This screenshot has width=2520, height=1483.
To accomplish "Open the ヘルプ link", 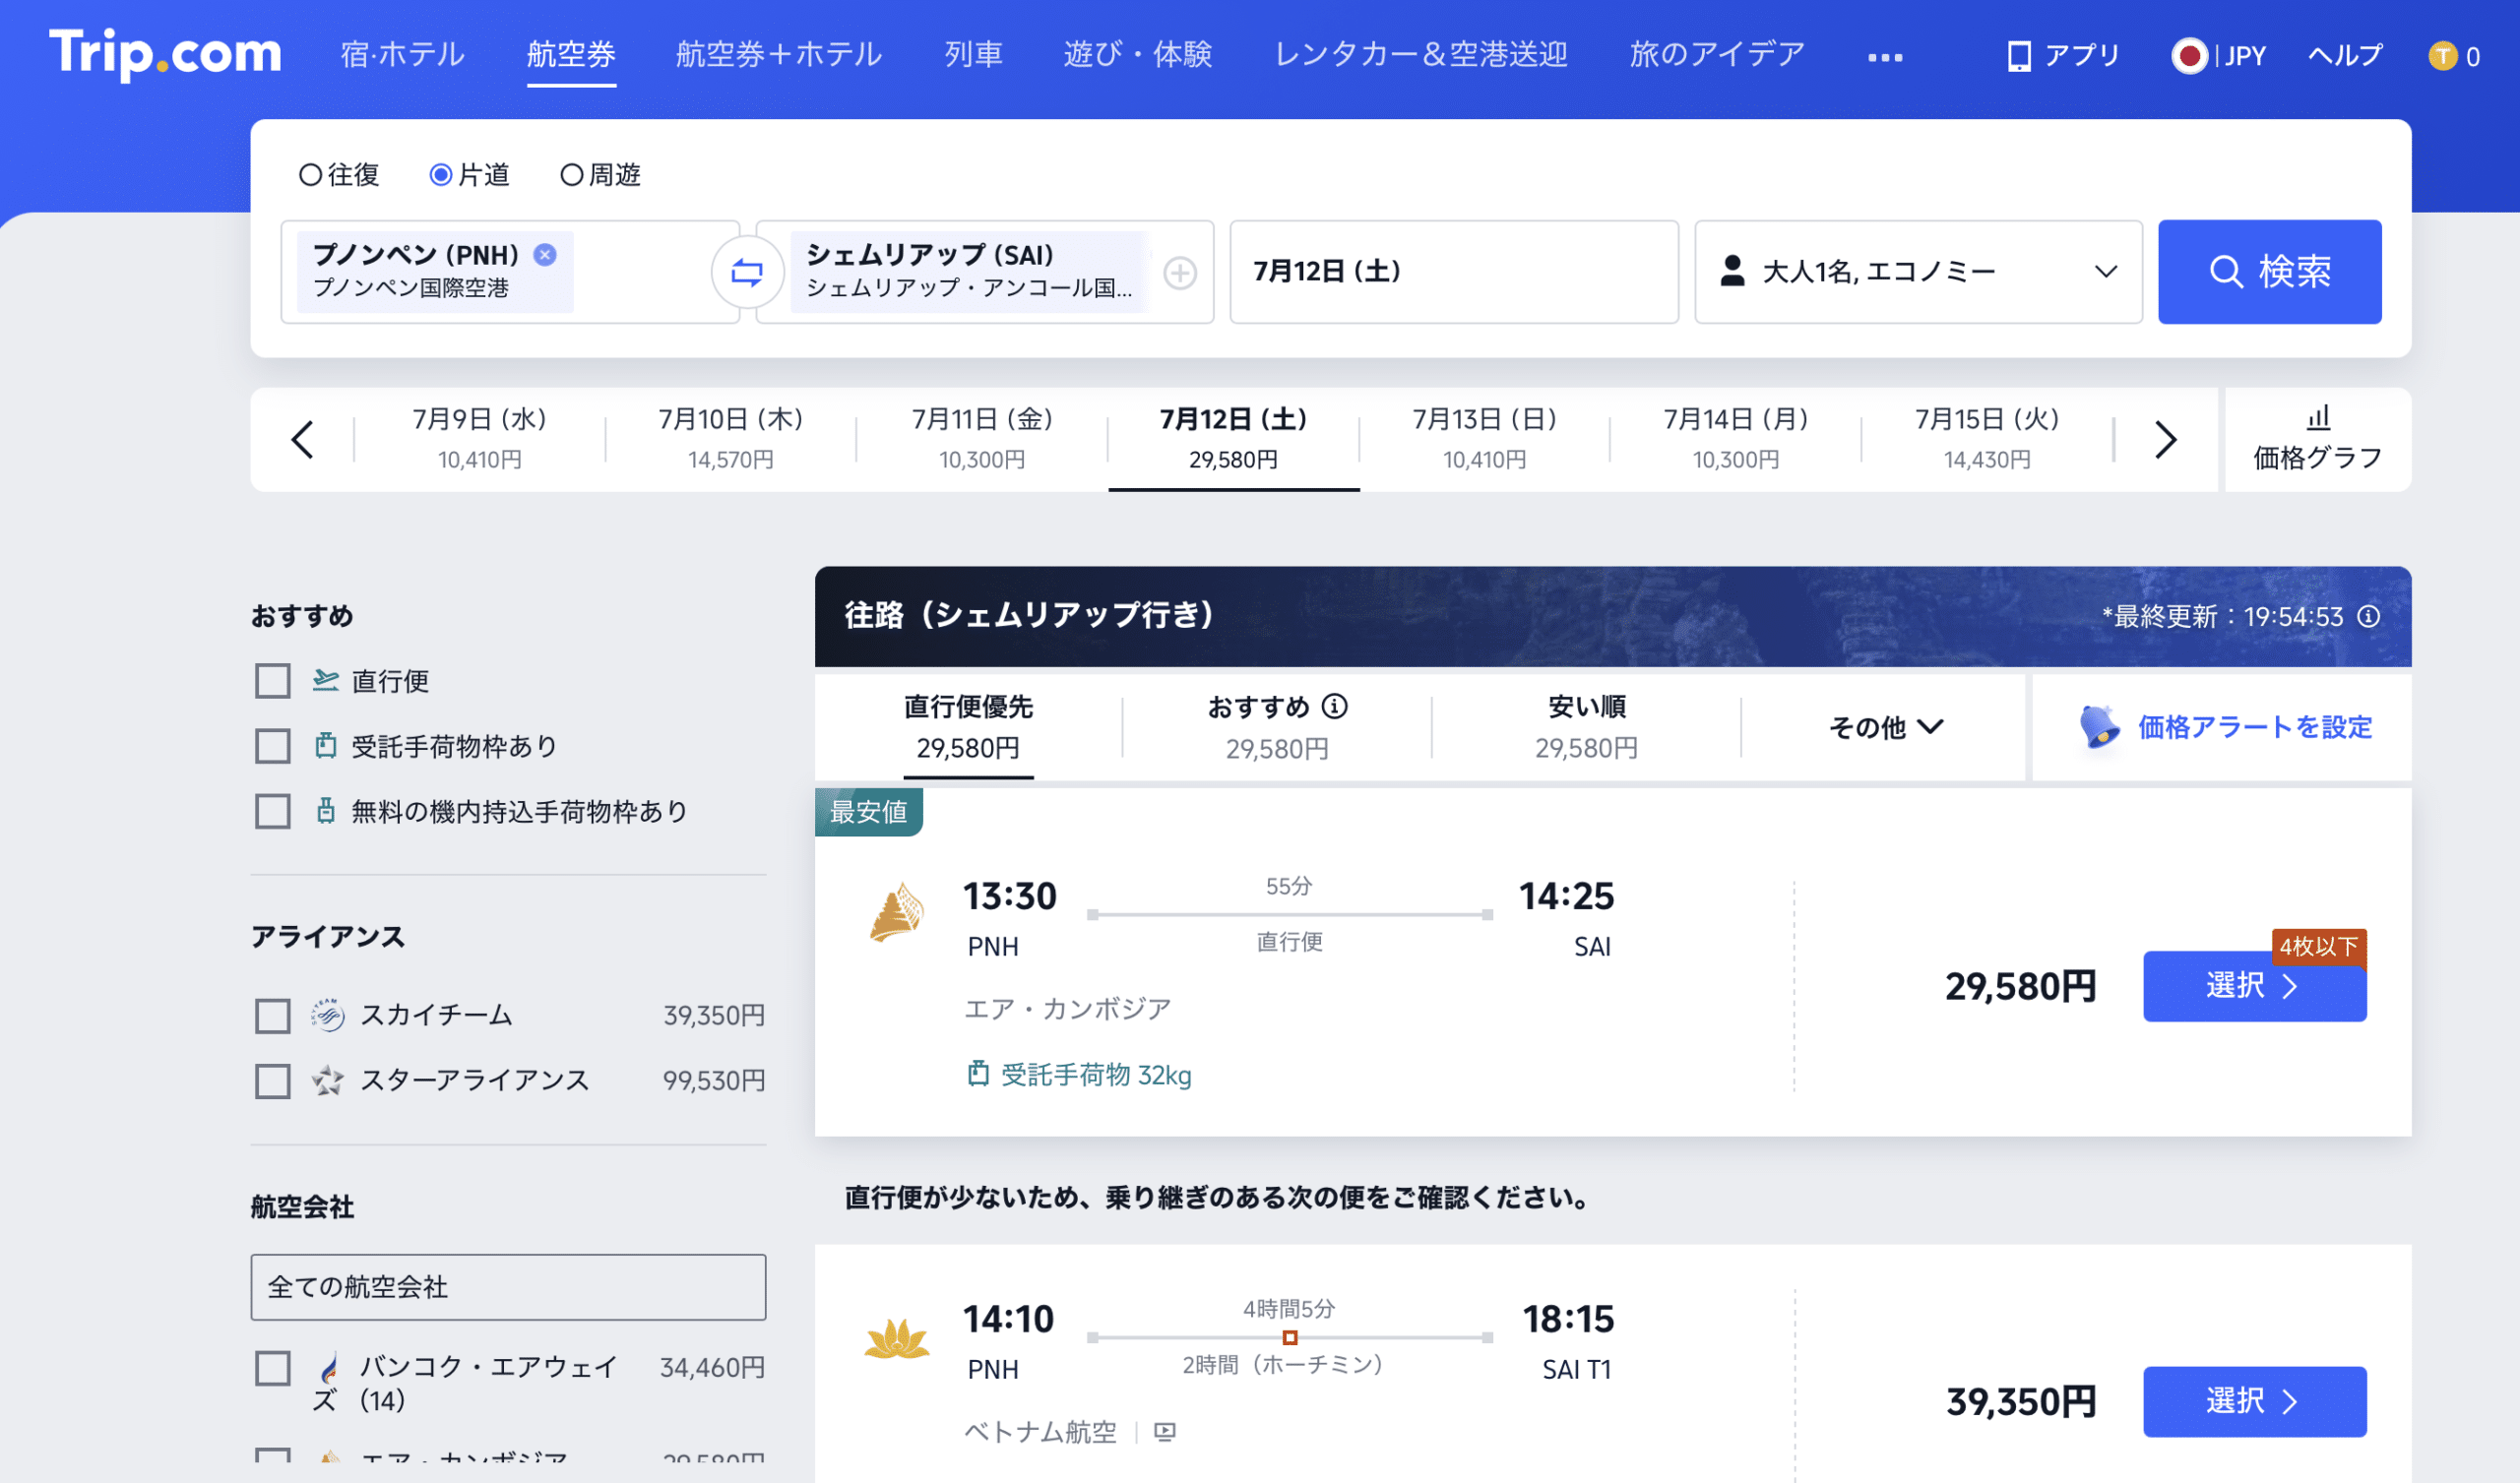I will click(x=2345, y=56).
